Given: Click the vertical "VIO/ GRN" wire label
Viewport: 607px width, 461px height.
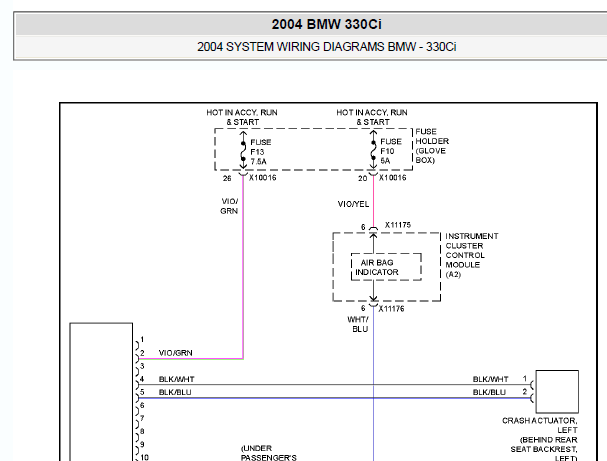Looking at the screenshot, I should click(x=229, y=206).
